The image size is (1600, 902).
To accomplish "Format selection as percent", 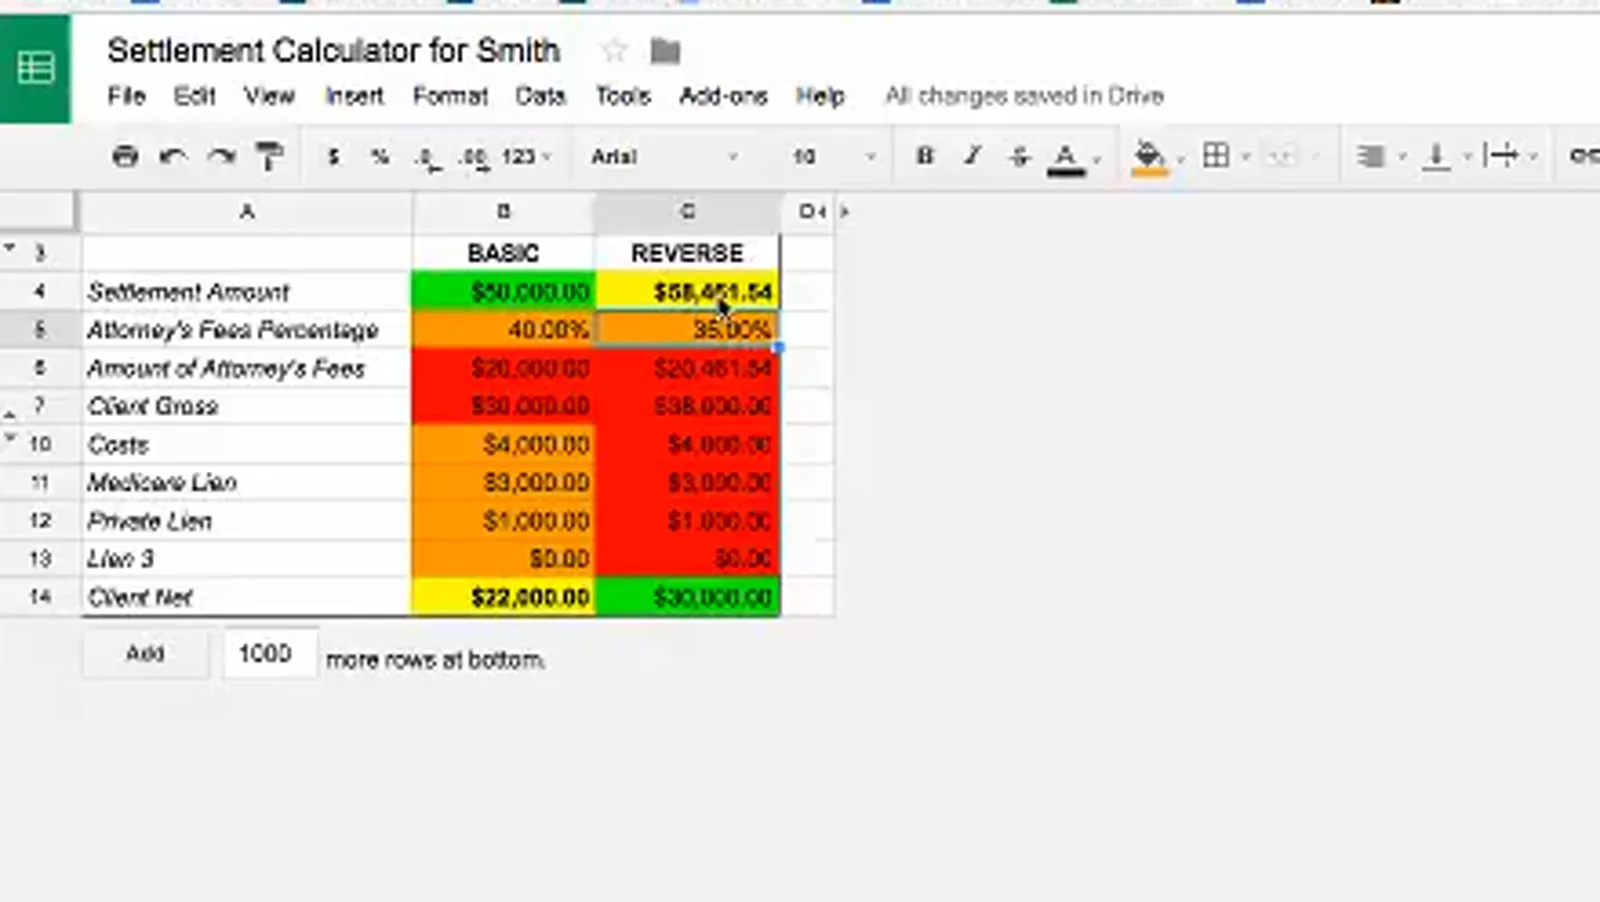I will (380, 156).
